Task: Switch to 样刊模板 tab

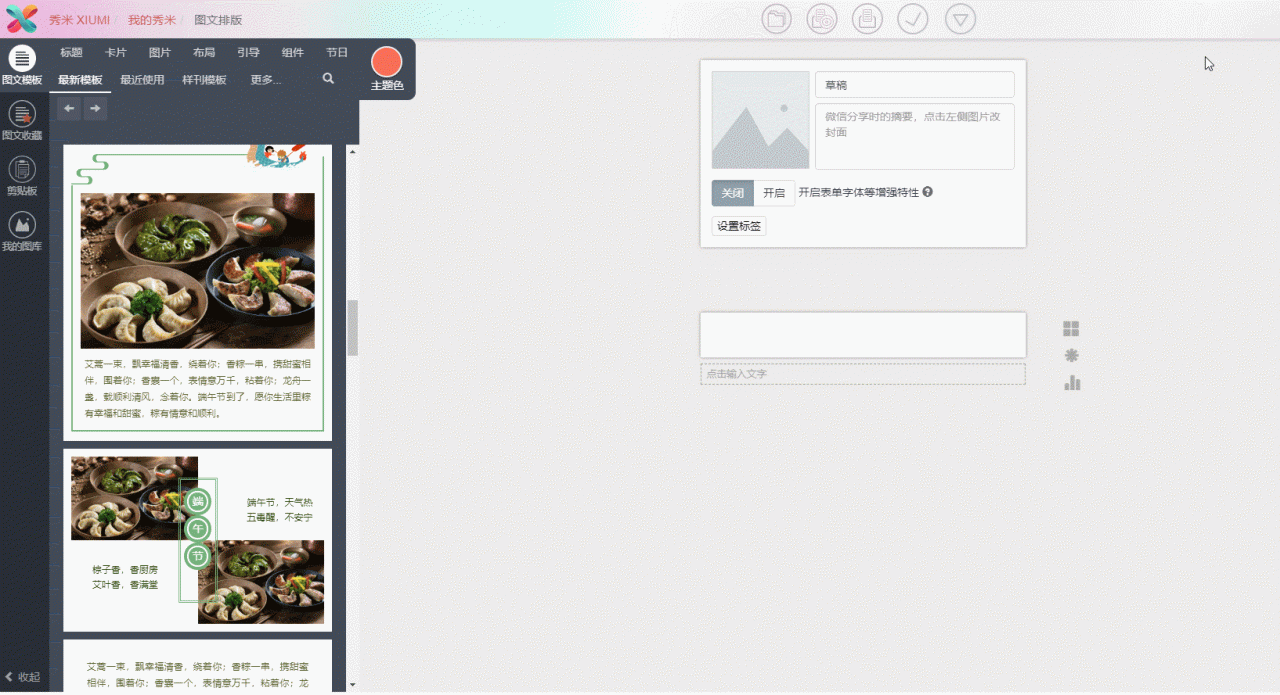Action: click(204, 80)
